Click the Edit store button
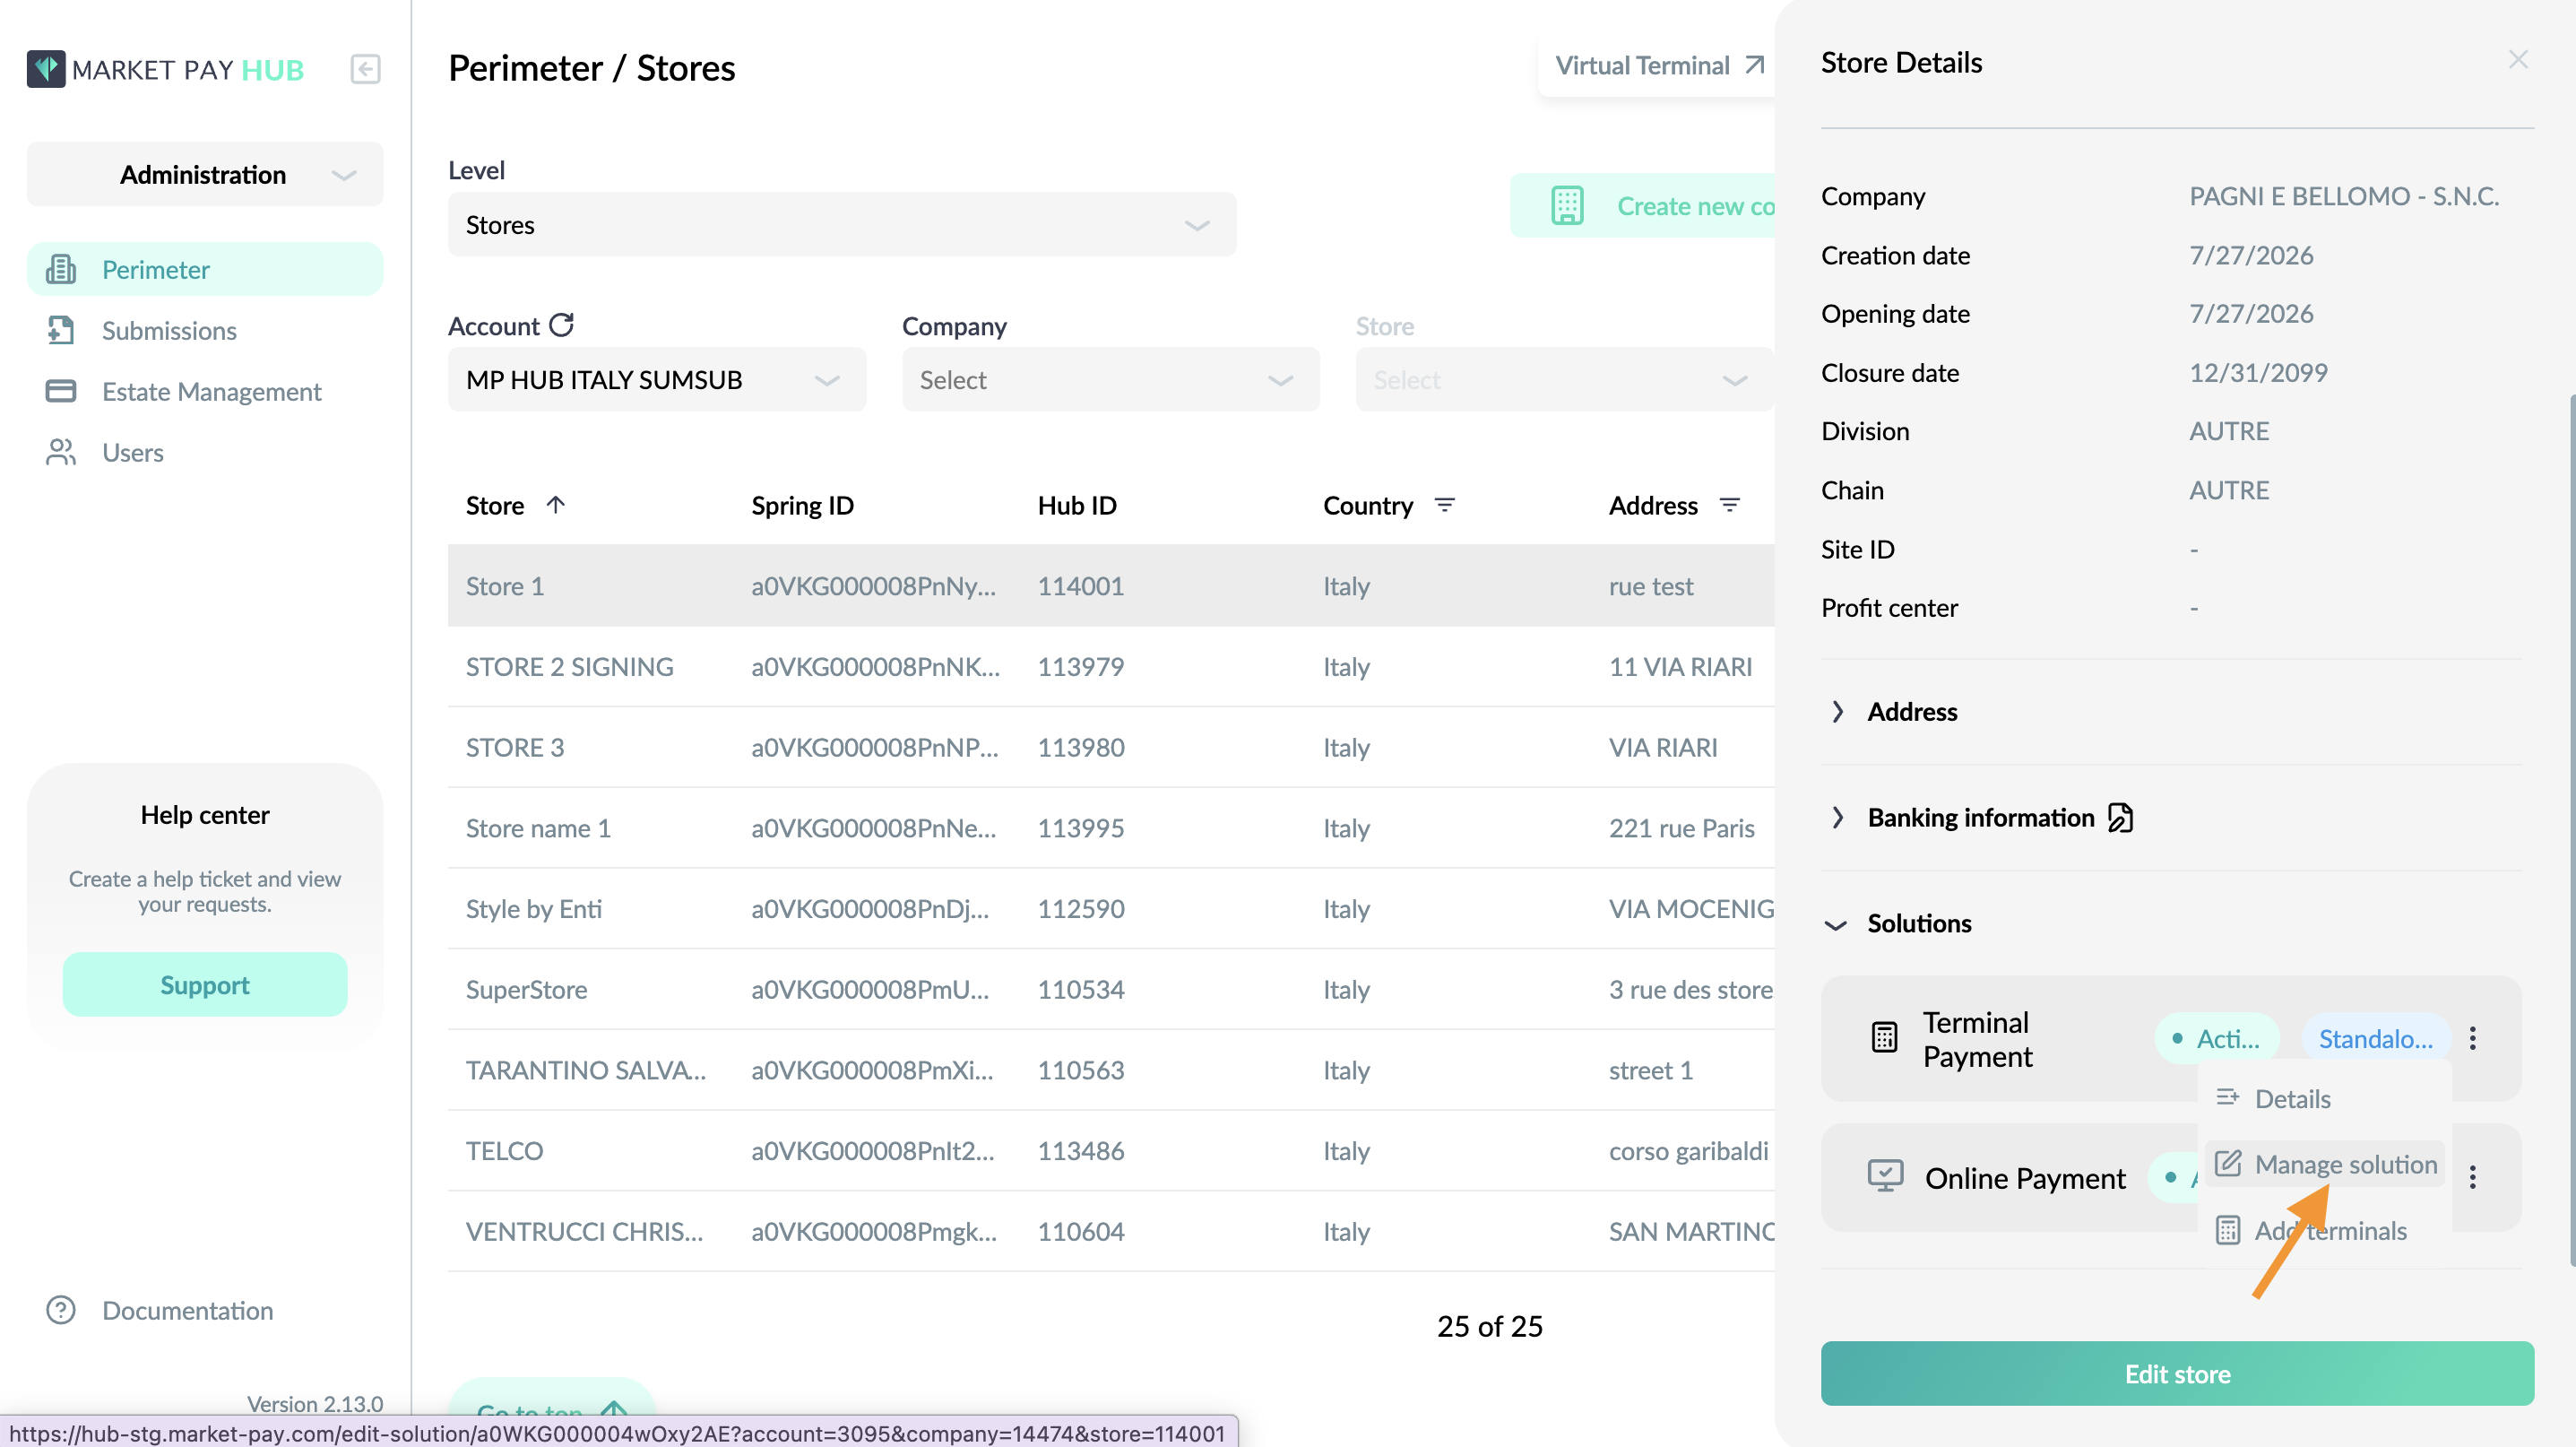2576x1447 pixels. [2177, 1373]
